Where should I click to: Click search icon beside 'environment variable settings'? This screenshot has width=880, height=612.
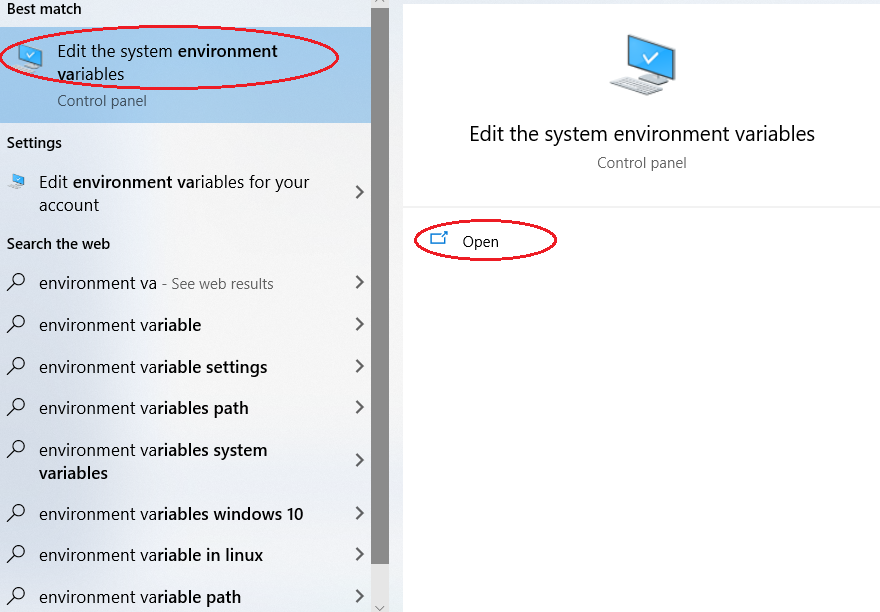click(x=16, y=366)
